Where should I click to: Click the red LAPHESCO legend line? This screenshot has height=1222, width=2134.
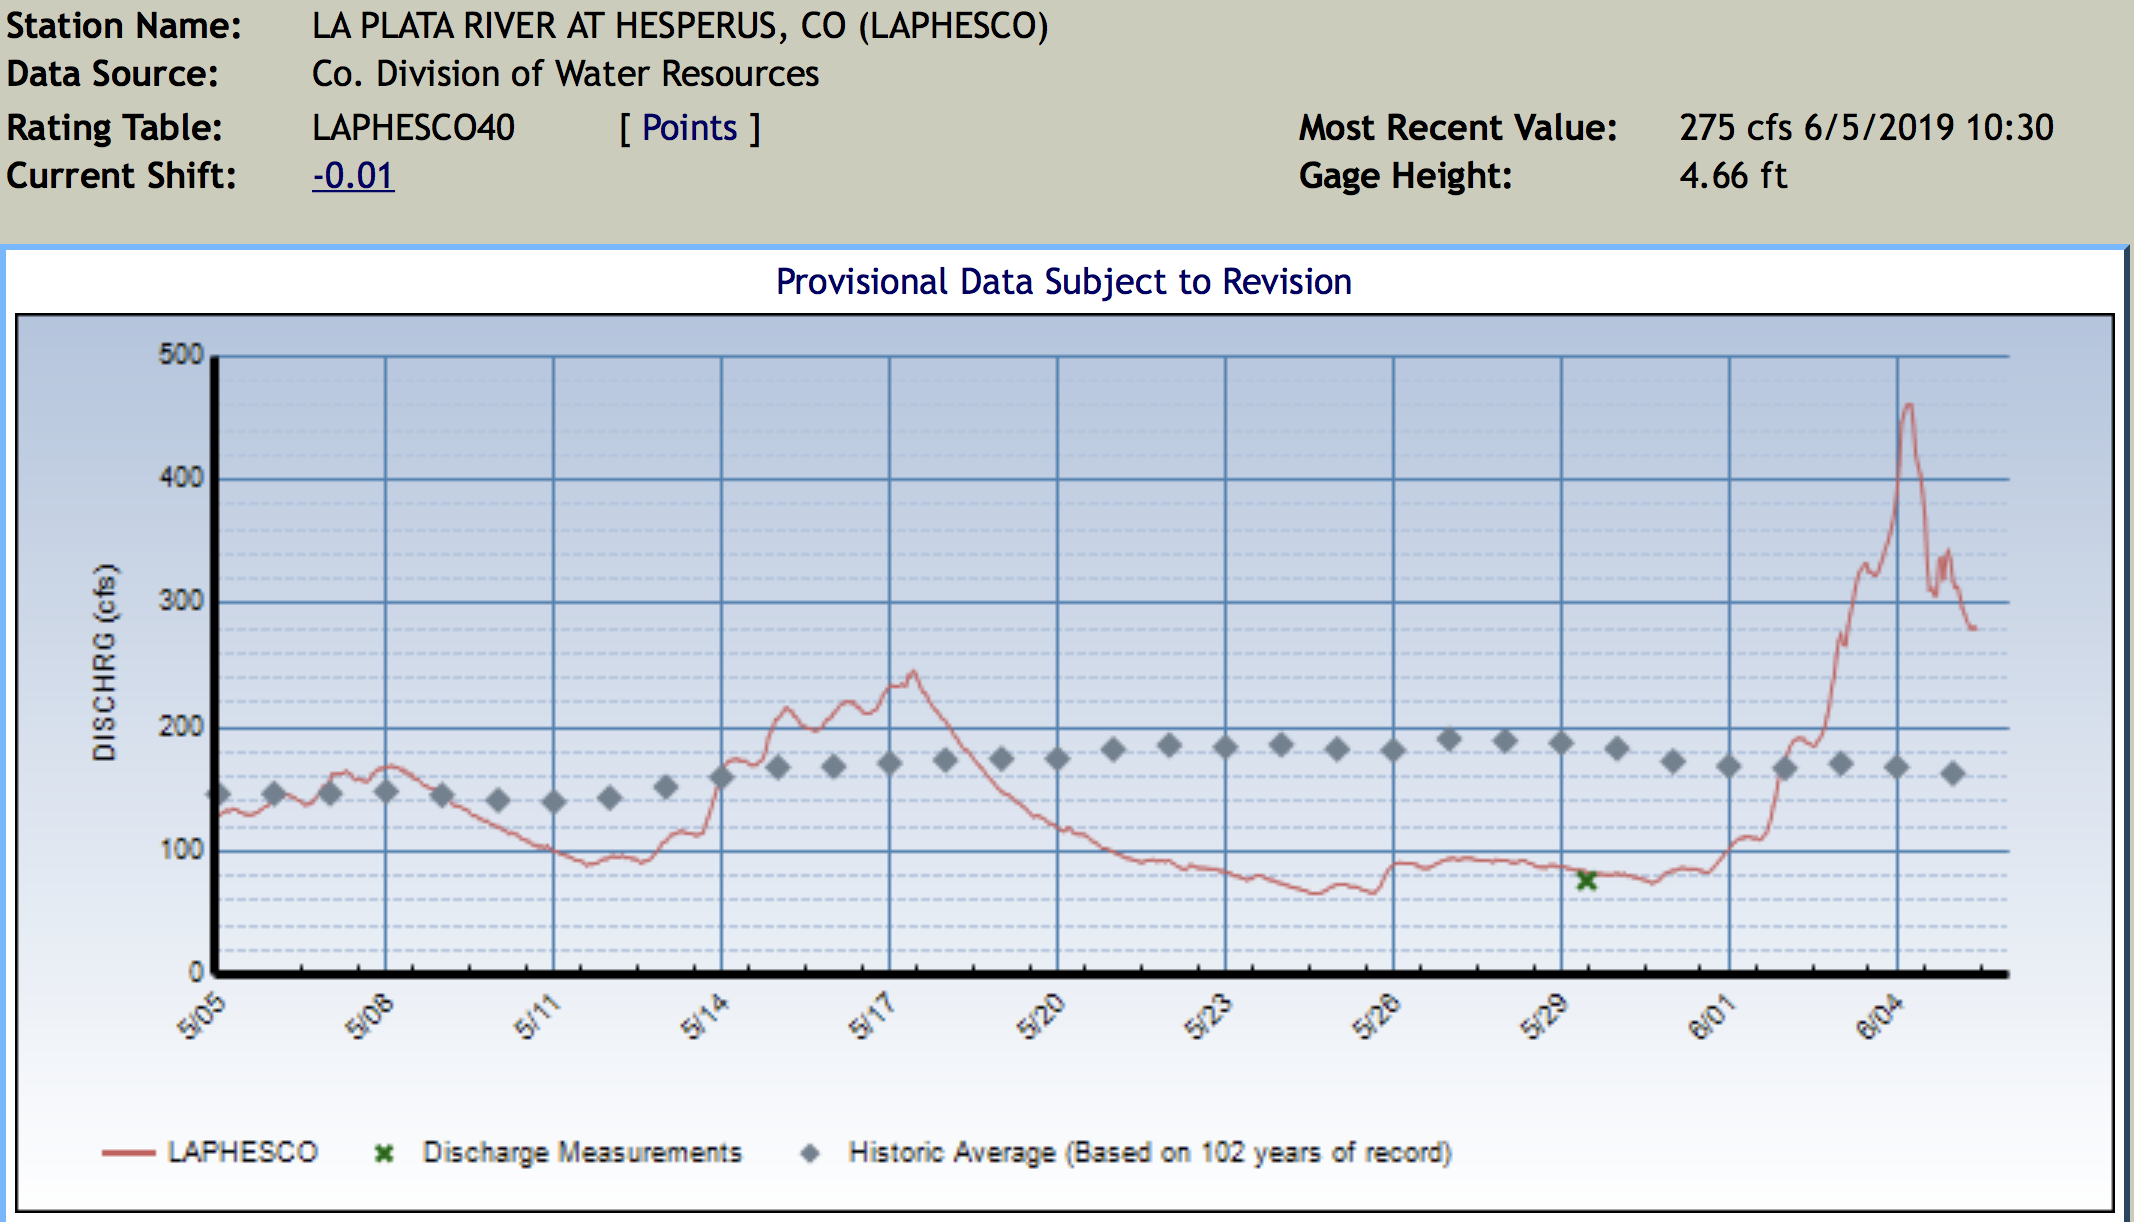coord(128,1153)
